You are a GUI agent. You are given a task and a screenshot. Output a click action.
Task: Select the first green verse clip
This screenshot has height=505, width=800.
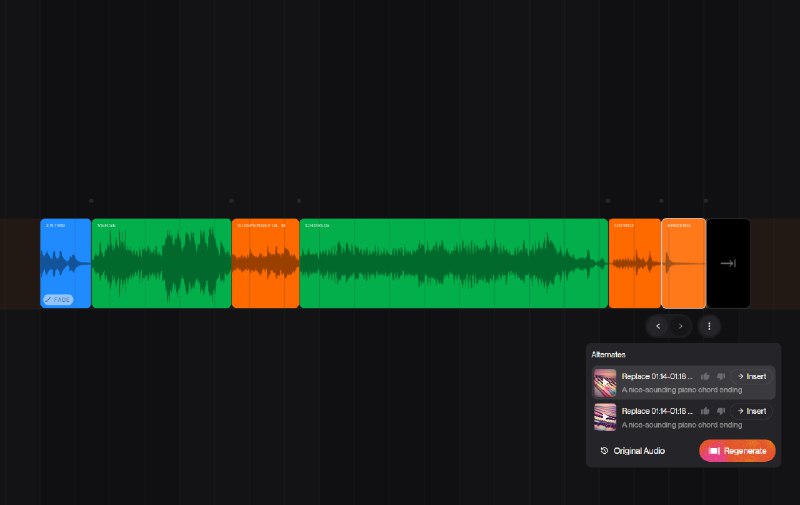(161, 263)
